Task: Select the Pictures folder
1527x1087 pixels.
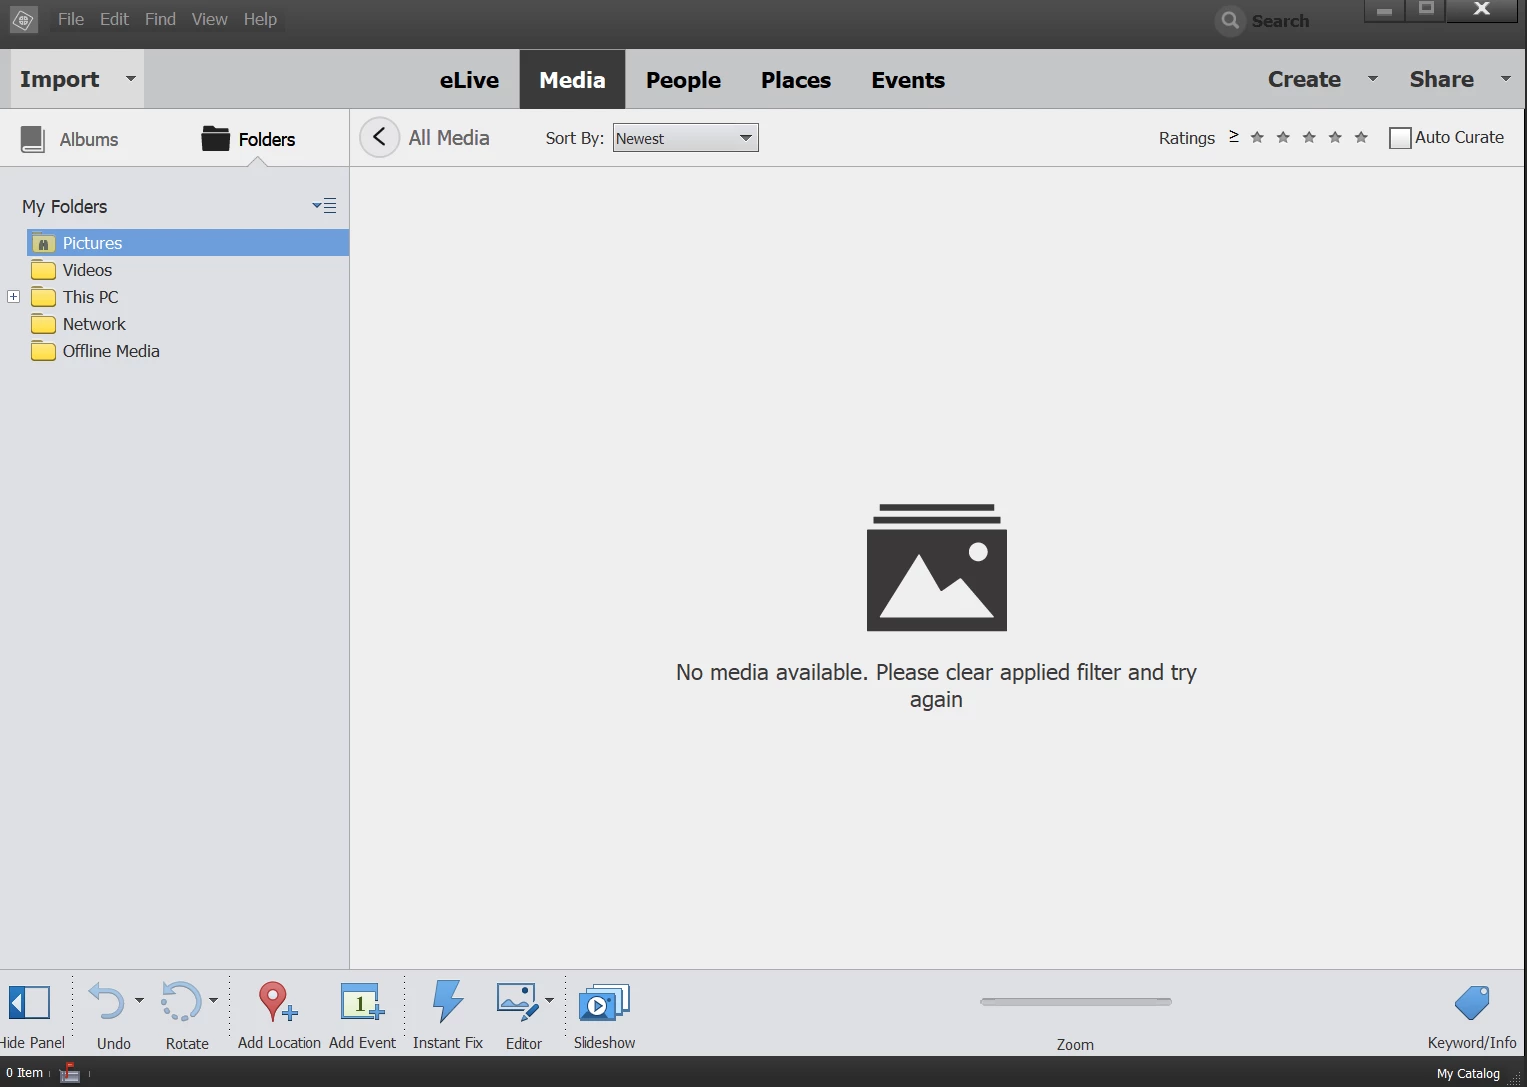Action: [x=188, y=243]
